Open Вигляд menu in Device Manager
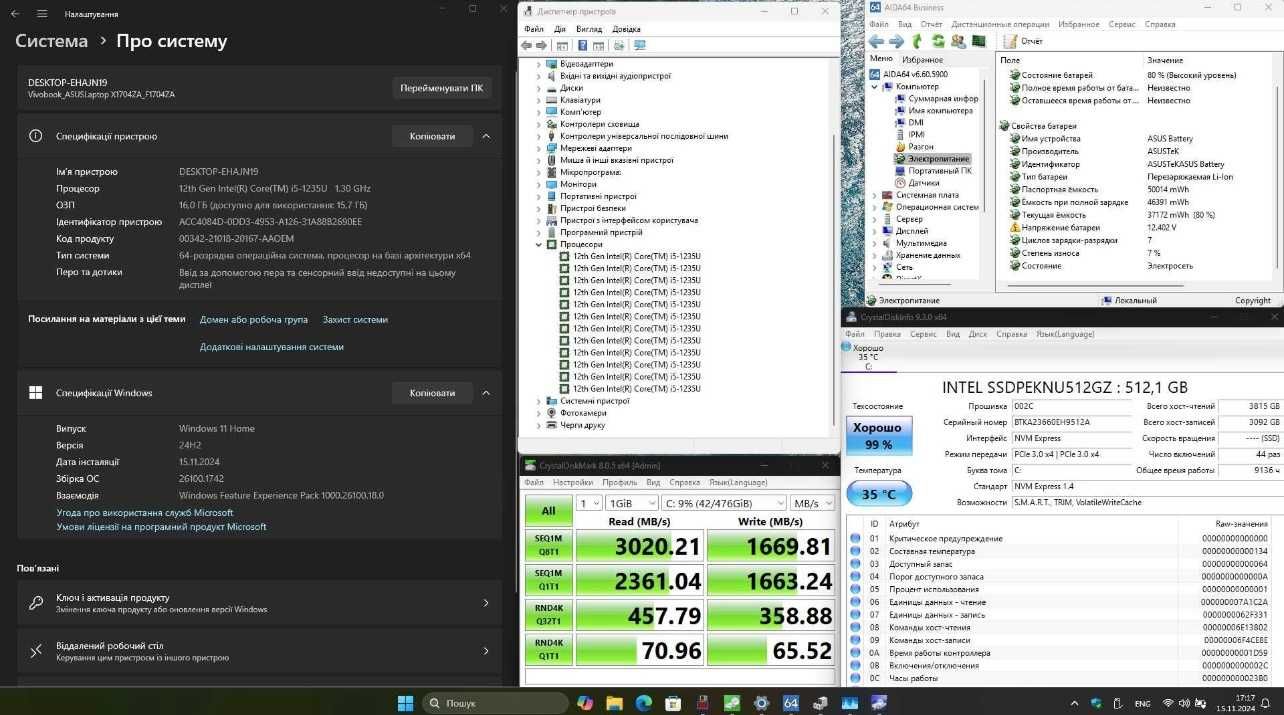The image size is (1284, 715). [589, 29]
